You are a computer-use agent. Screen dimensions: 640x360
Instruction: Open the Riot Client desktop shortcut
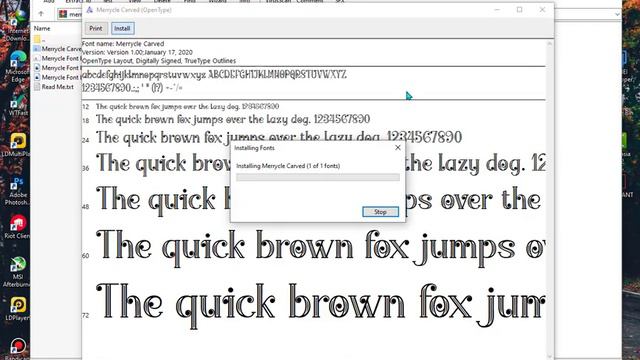tap(17, 227)
